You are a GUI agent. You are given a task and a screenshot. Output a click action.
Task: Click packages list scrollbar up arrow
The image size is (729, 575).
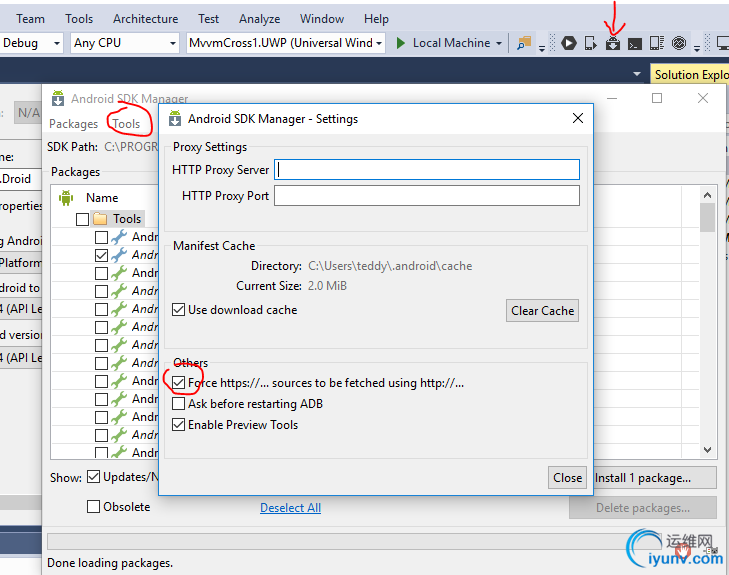tap(707, 195)
